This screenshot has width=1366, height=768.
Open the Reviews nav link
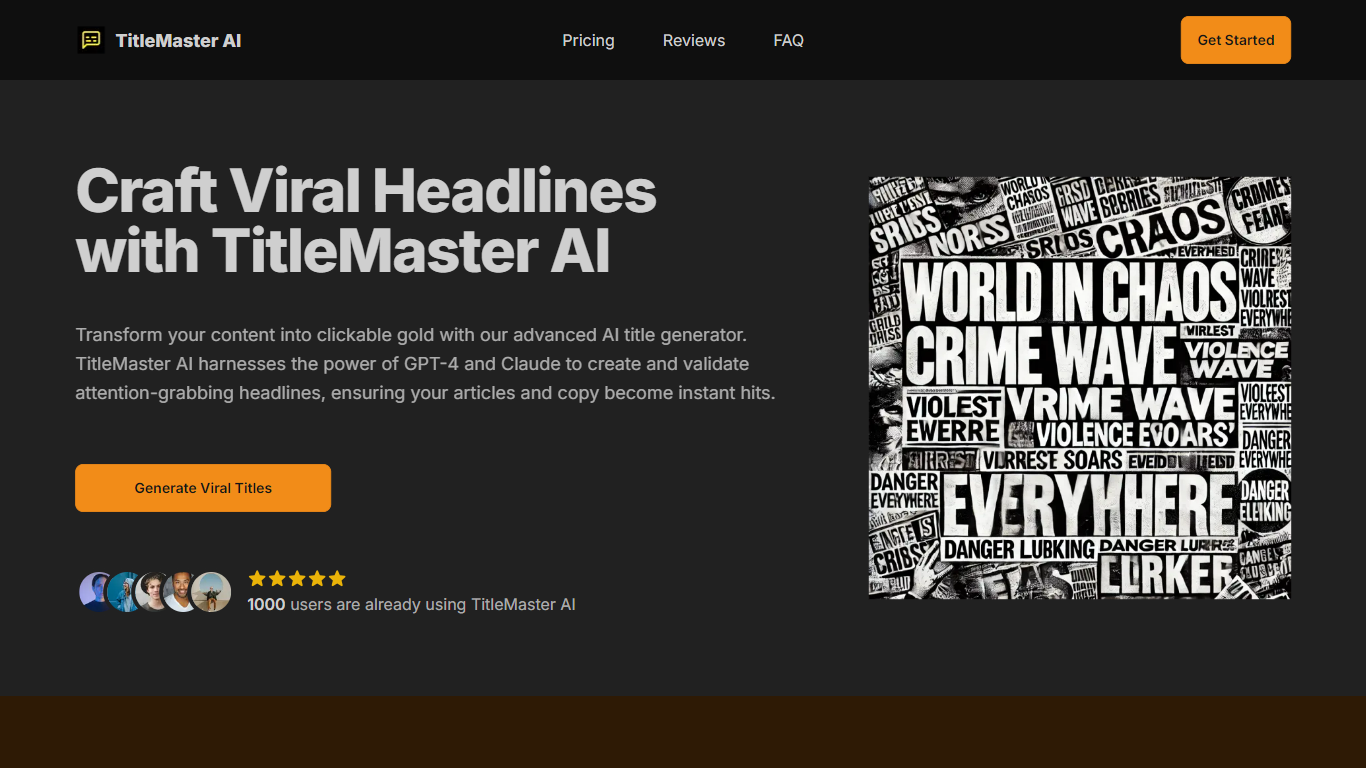click(x=694, y=40)
